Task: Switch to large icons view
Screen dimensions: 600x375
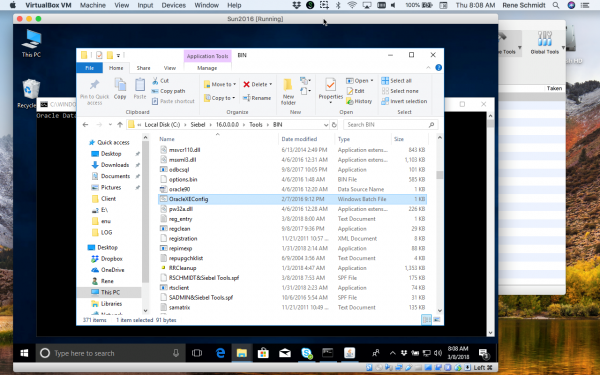Action: (437, 320)
